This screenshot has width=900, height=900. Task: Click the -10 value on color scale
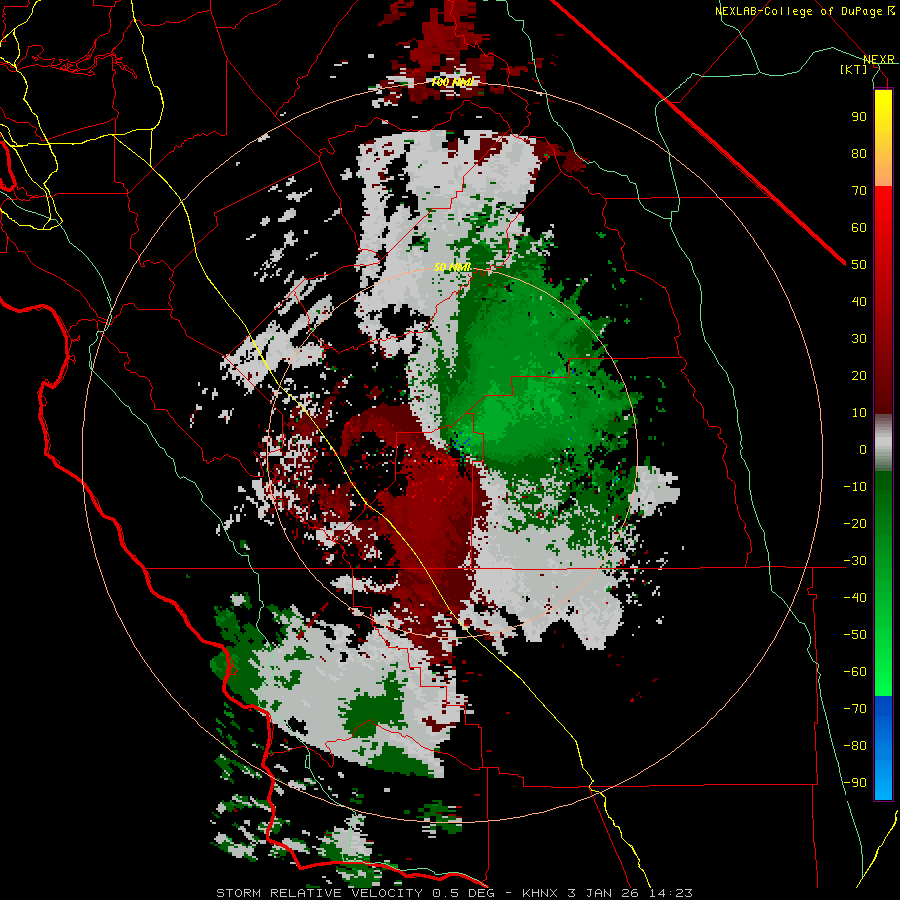855,487
